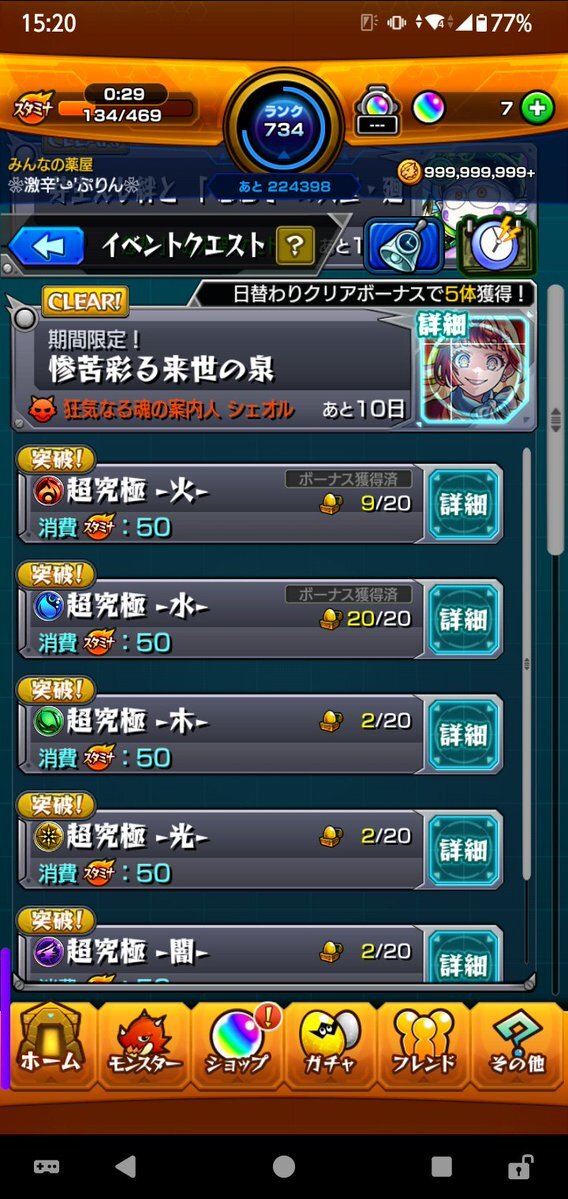The image size is (568, 1199).
Task: Open the モンスター monster tab
Action: click(x=144, y=1045)
